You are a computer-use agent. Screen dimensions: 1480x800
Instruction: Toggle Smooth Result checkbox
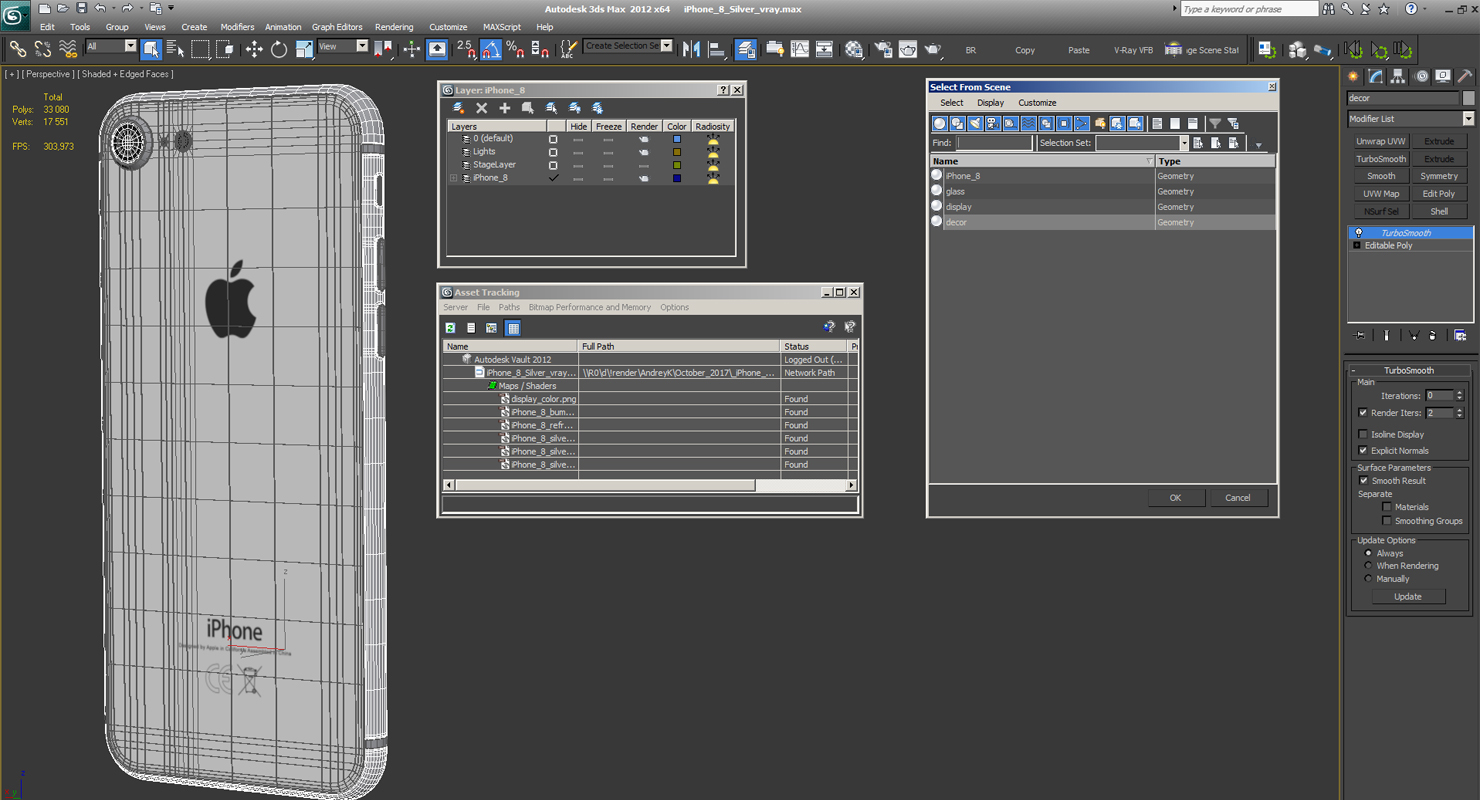(1363, 480)
